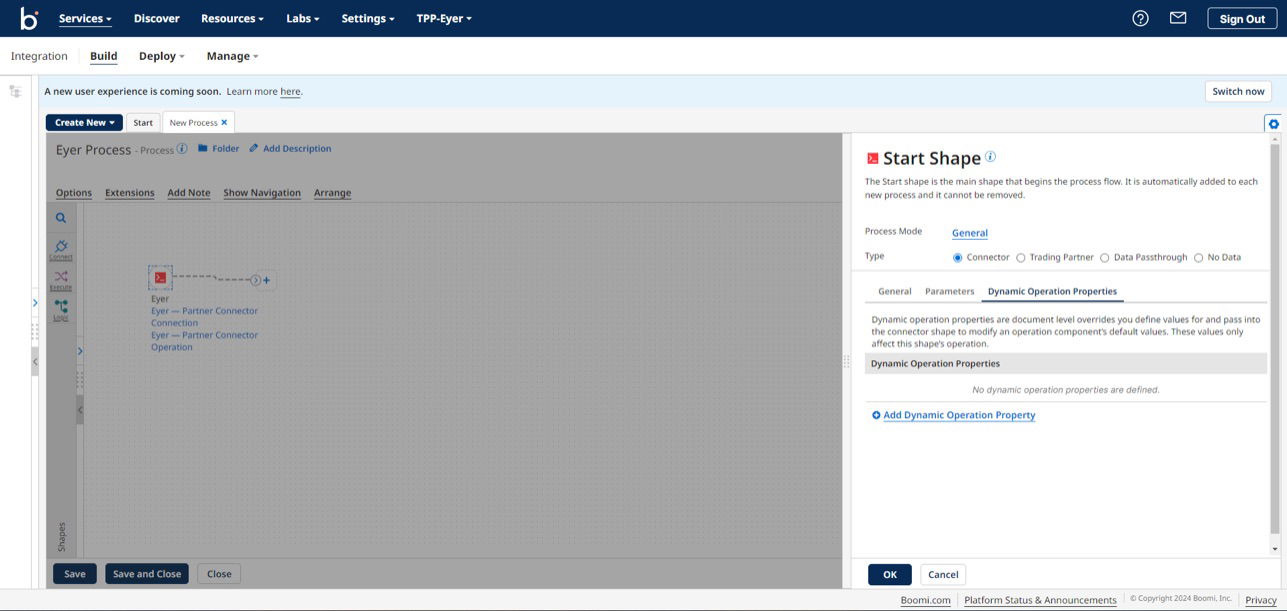Open the Options menu

[x=74, y=193]
